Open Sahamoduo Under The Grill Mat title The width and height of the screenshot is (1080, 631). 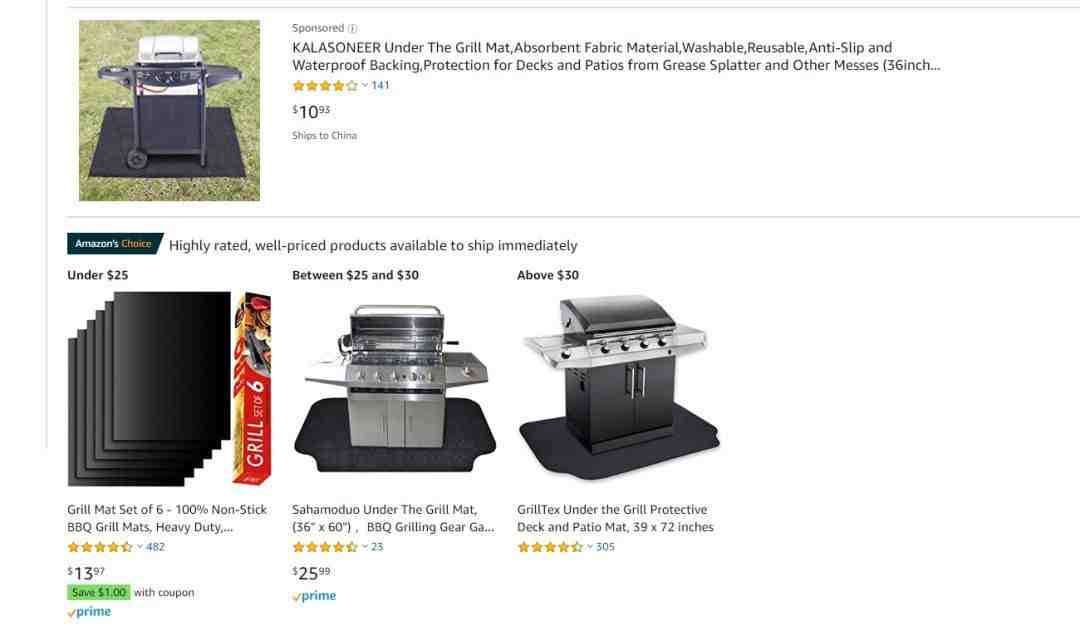click(393, 518)
